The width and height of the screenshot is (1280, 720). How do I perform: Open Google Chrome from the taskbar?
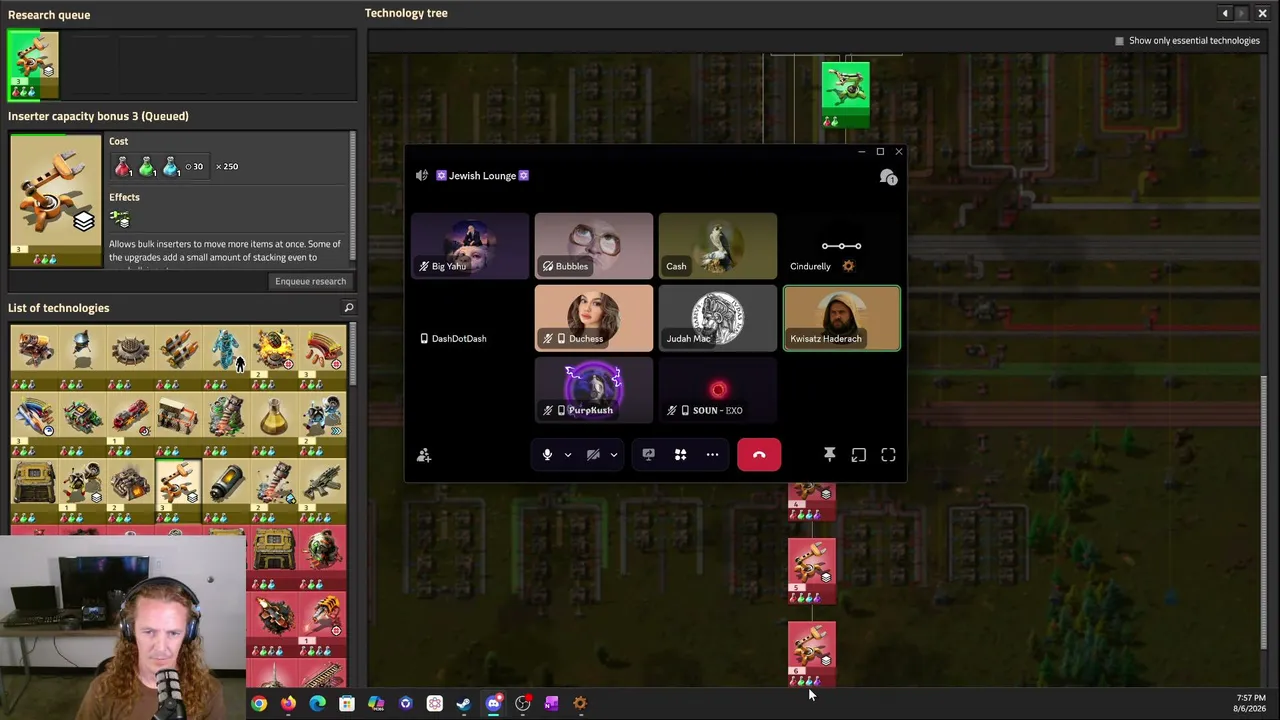pyautogui.click(x=259, y=704)
